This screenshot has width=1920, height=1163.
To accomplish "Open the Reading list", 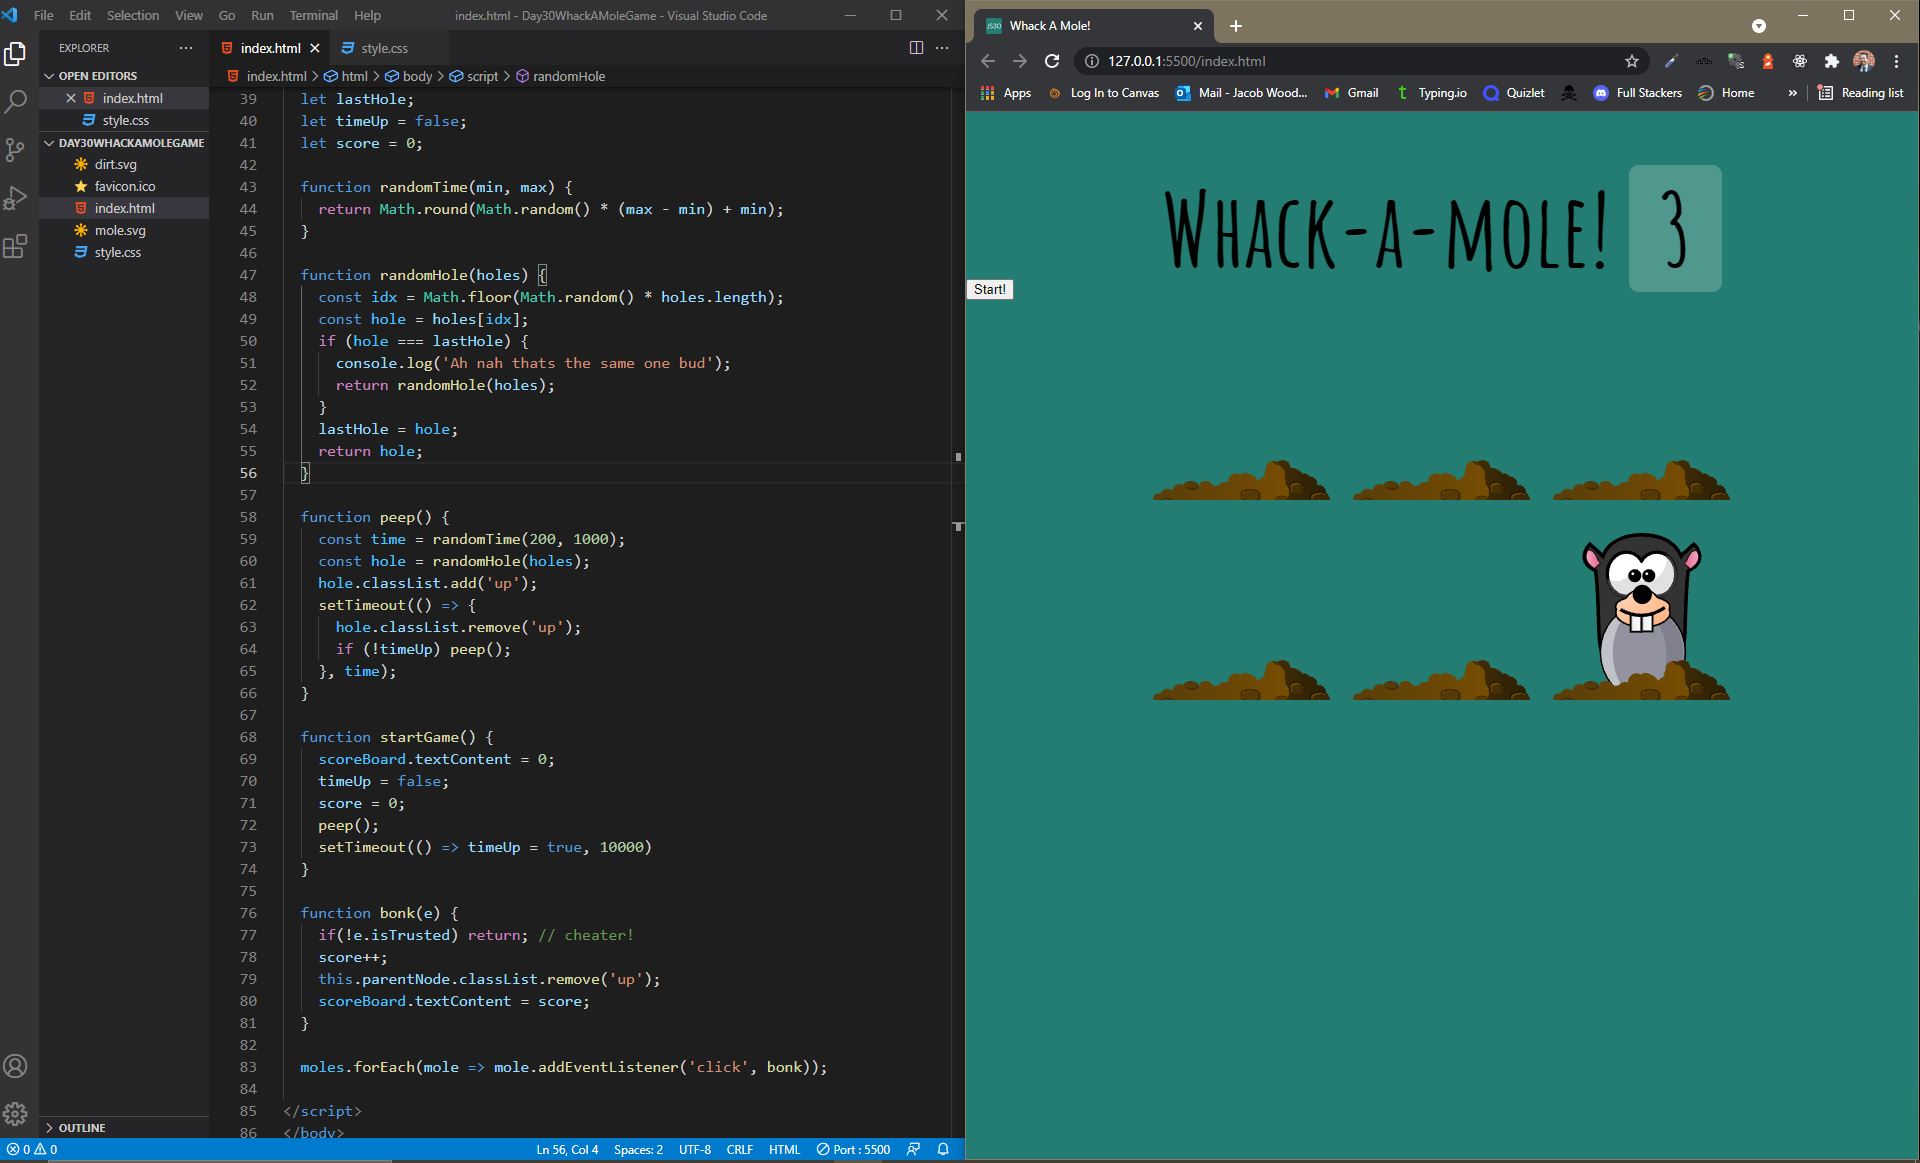I will (x=1861, y=93).
